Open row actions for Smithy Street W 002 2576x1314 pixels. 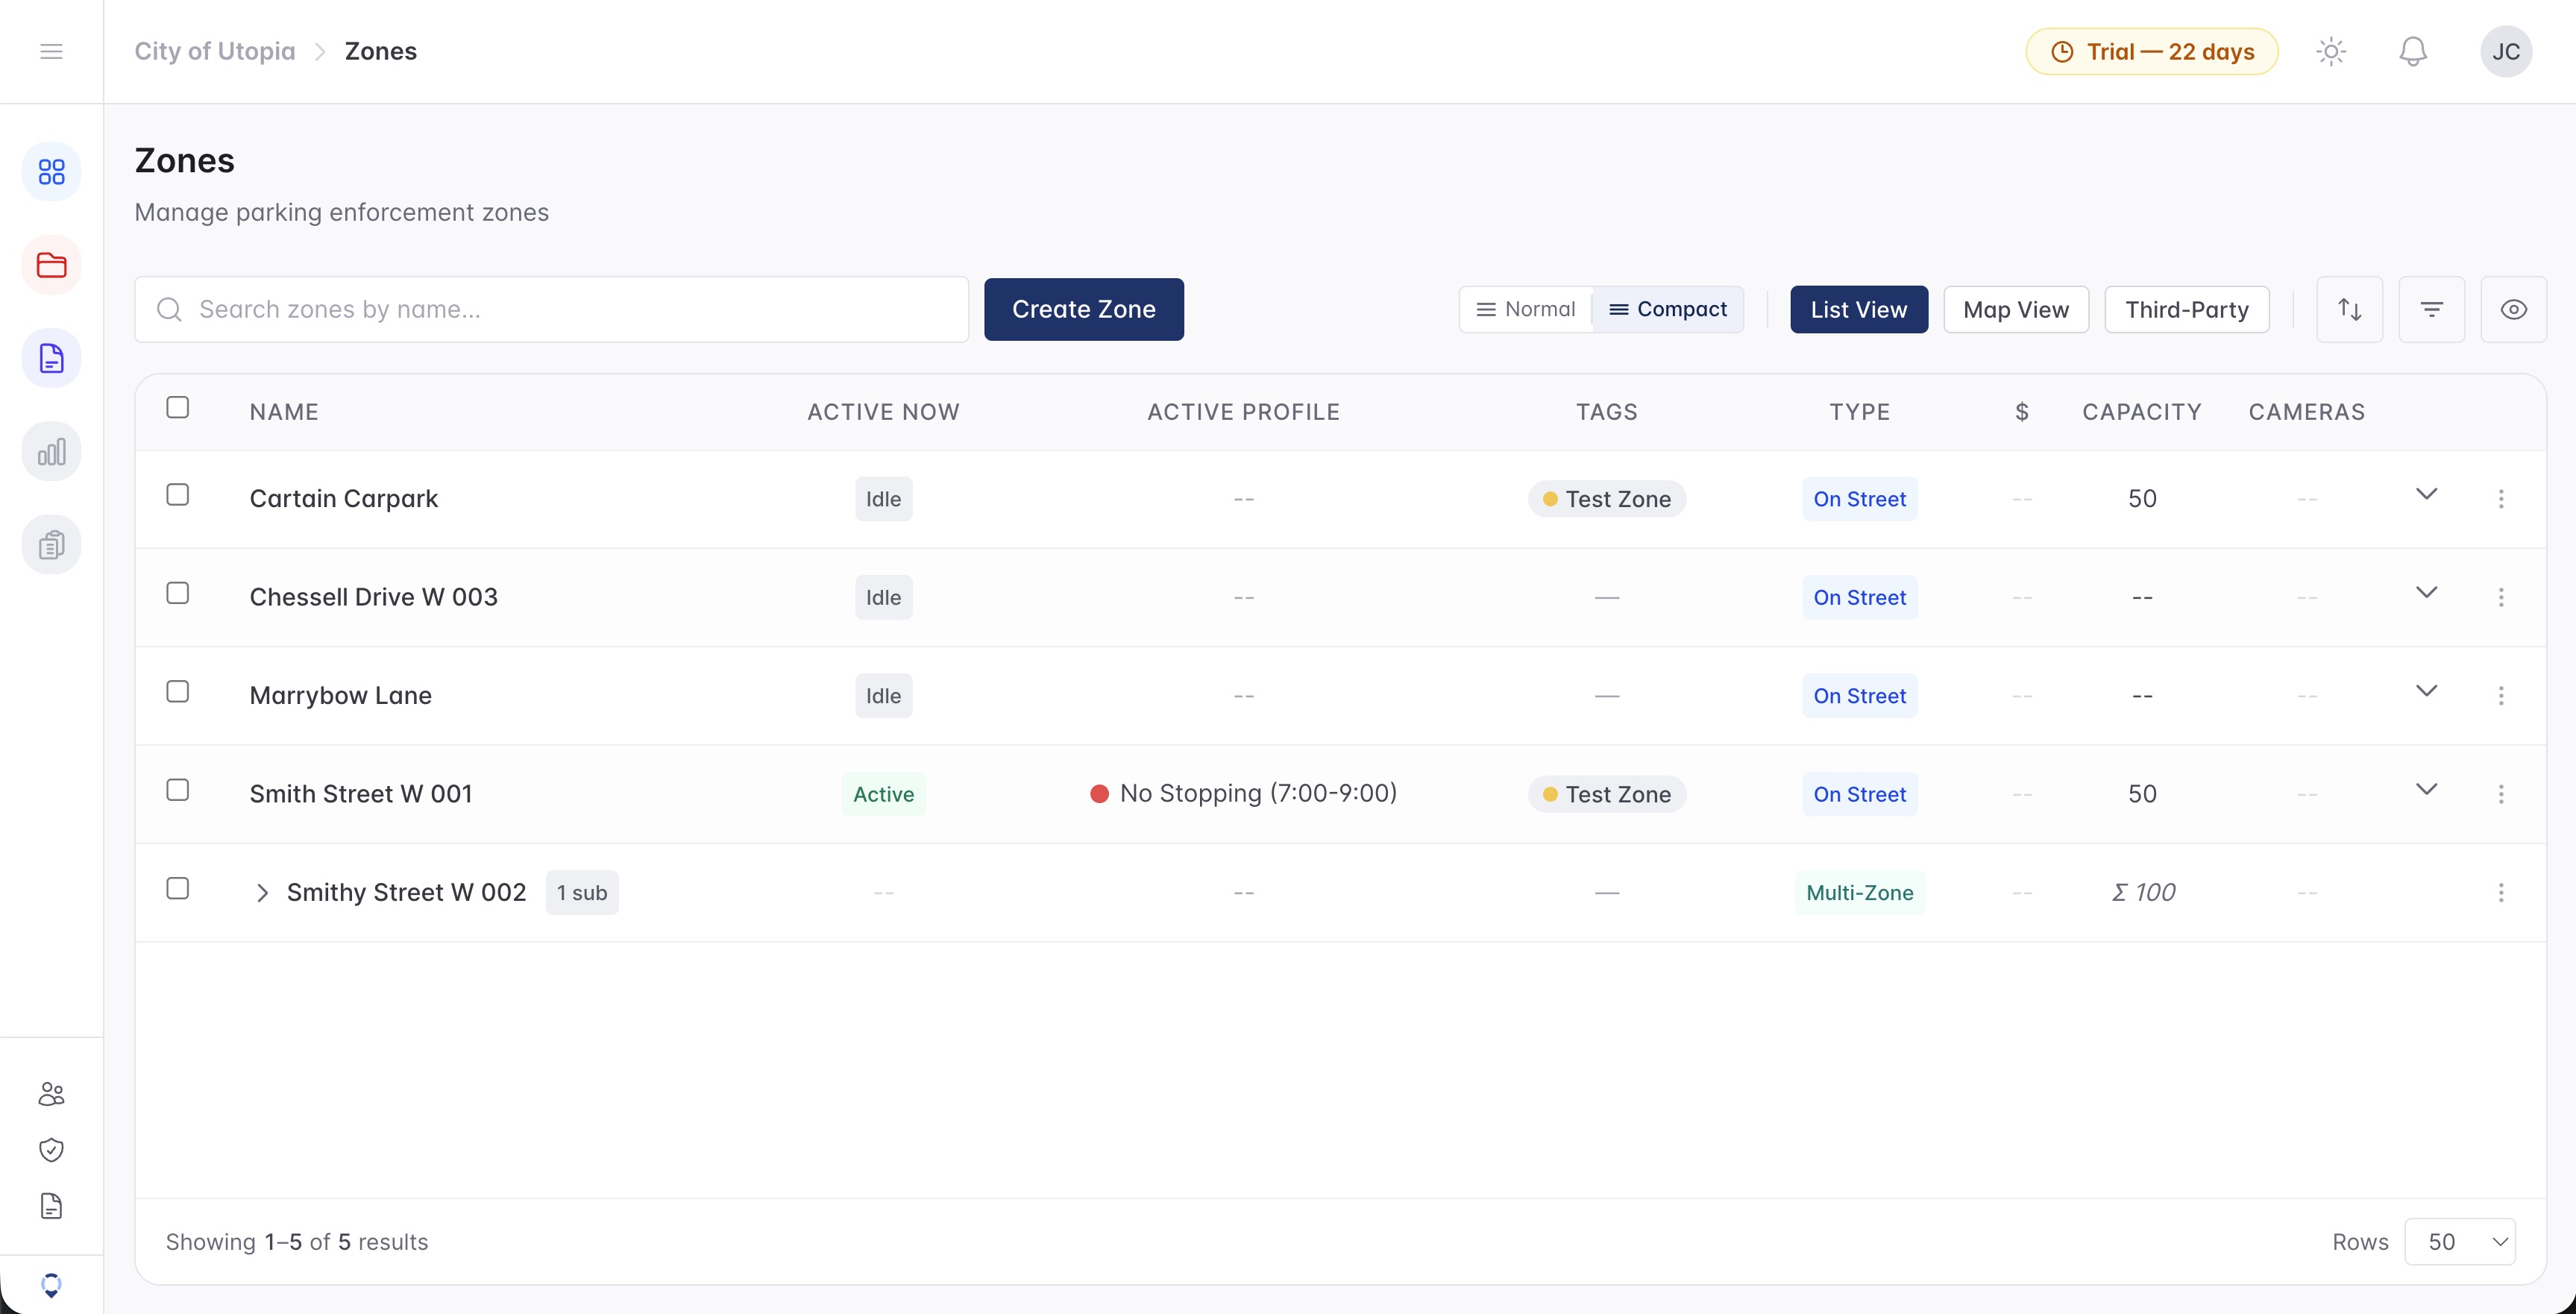[x=2501, y=892]
